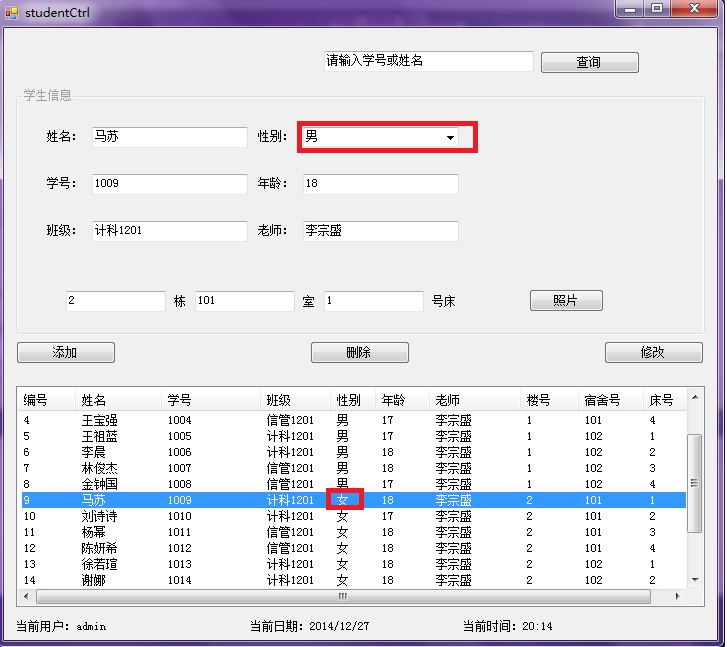Sort by the 宿舍号 column header

point(611,400)
